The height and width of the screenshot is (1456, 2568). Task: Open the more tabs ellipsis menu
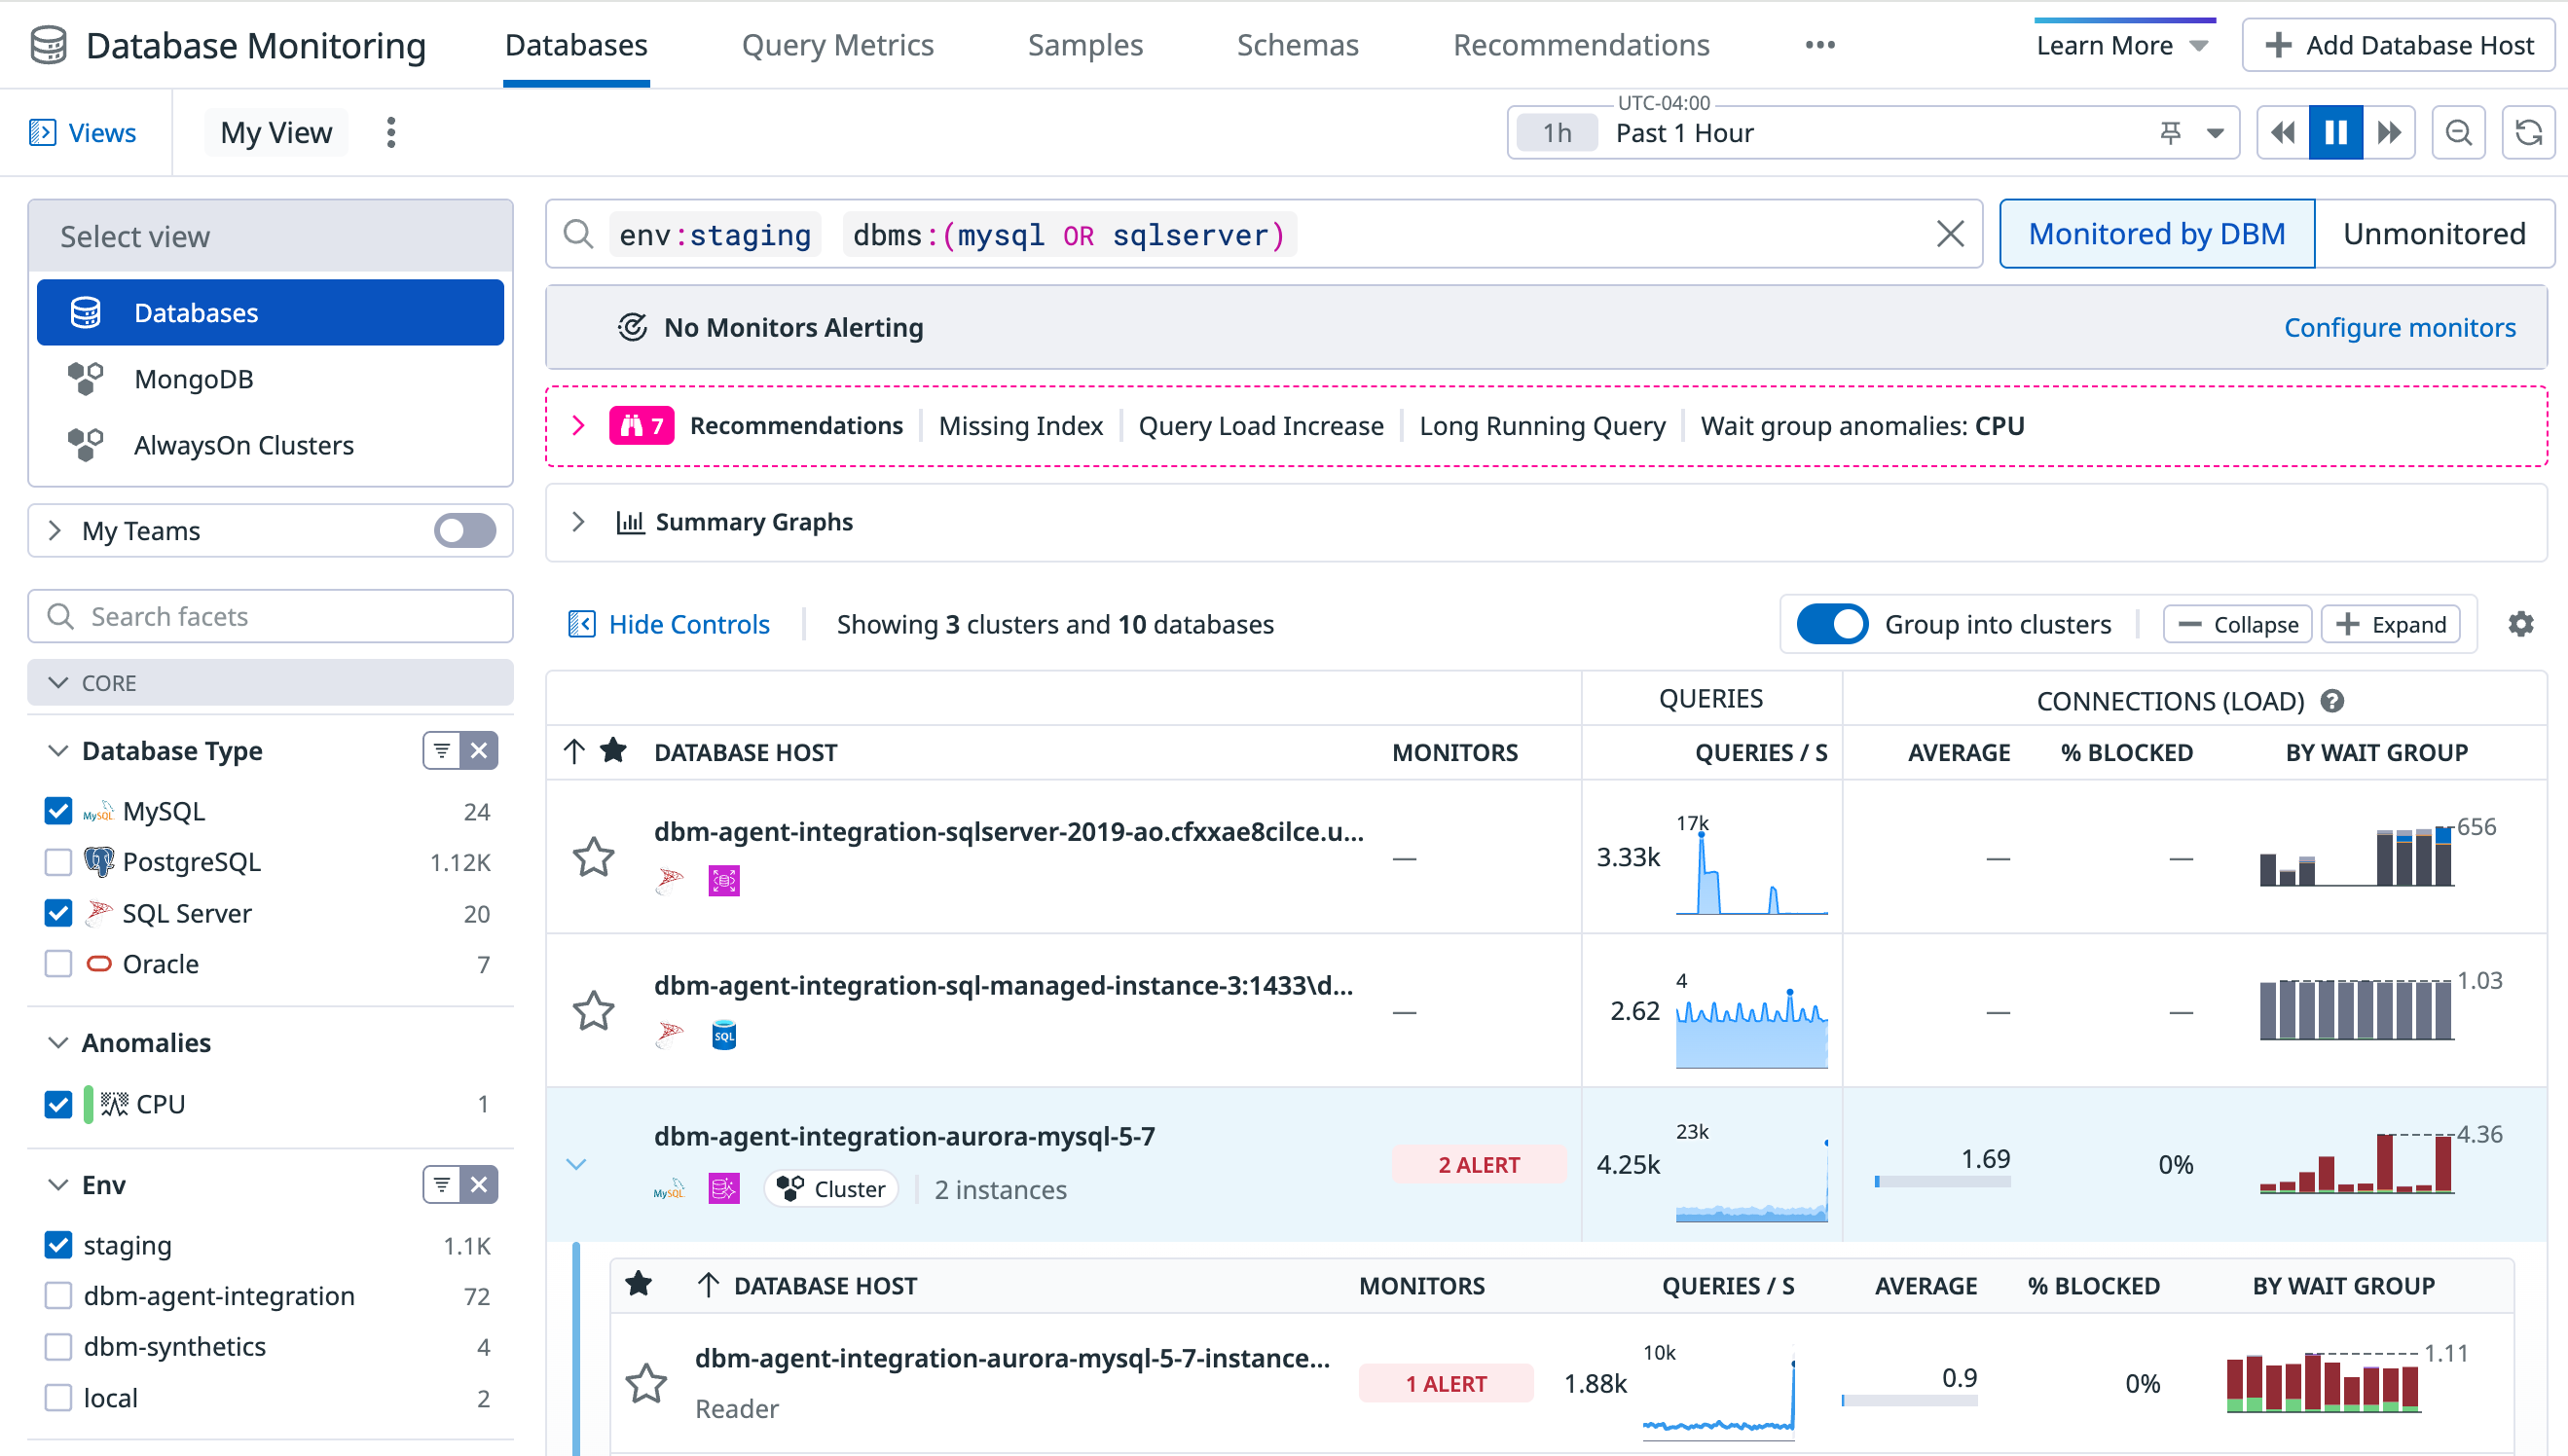click(1820, 45)
